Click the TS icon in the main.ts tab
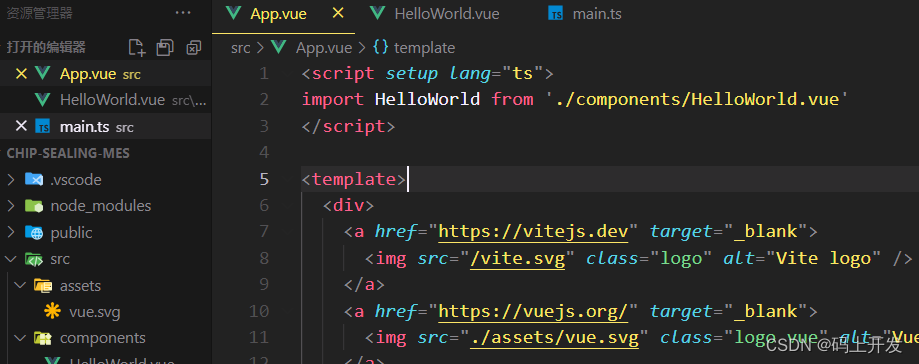The width and height of the screenshot is (919, 364). [x=555, y=13]
